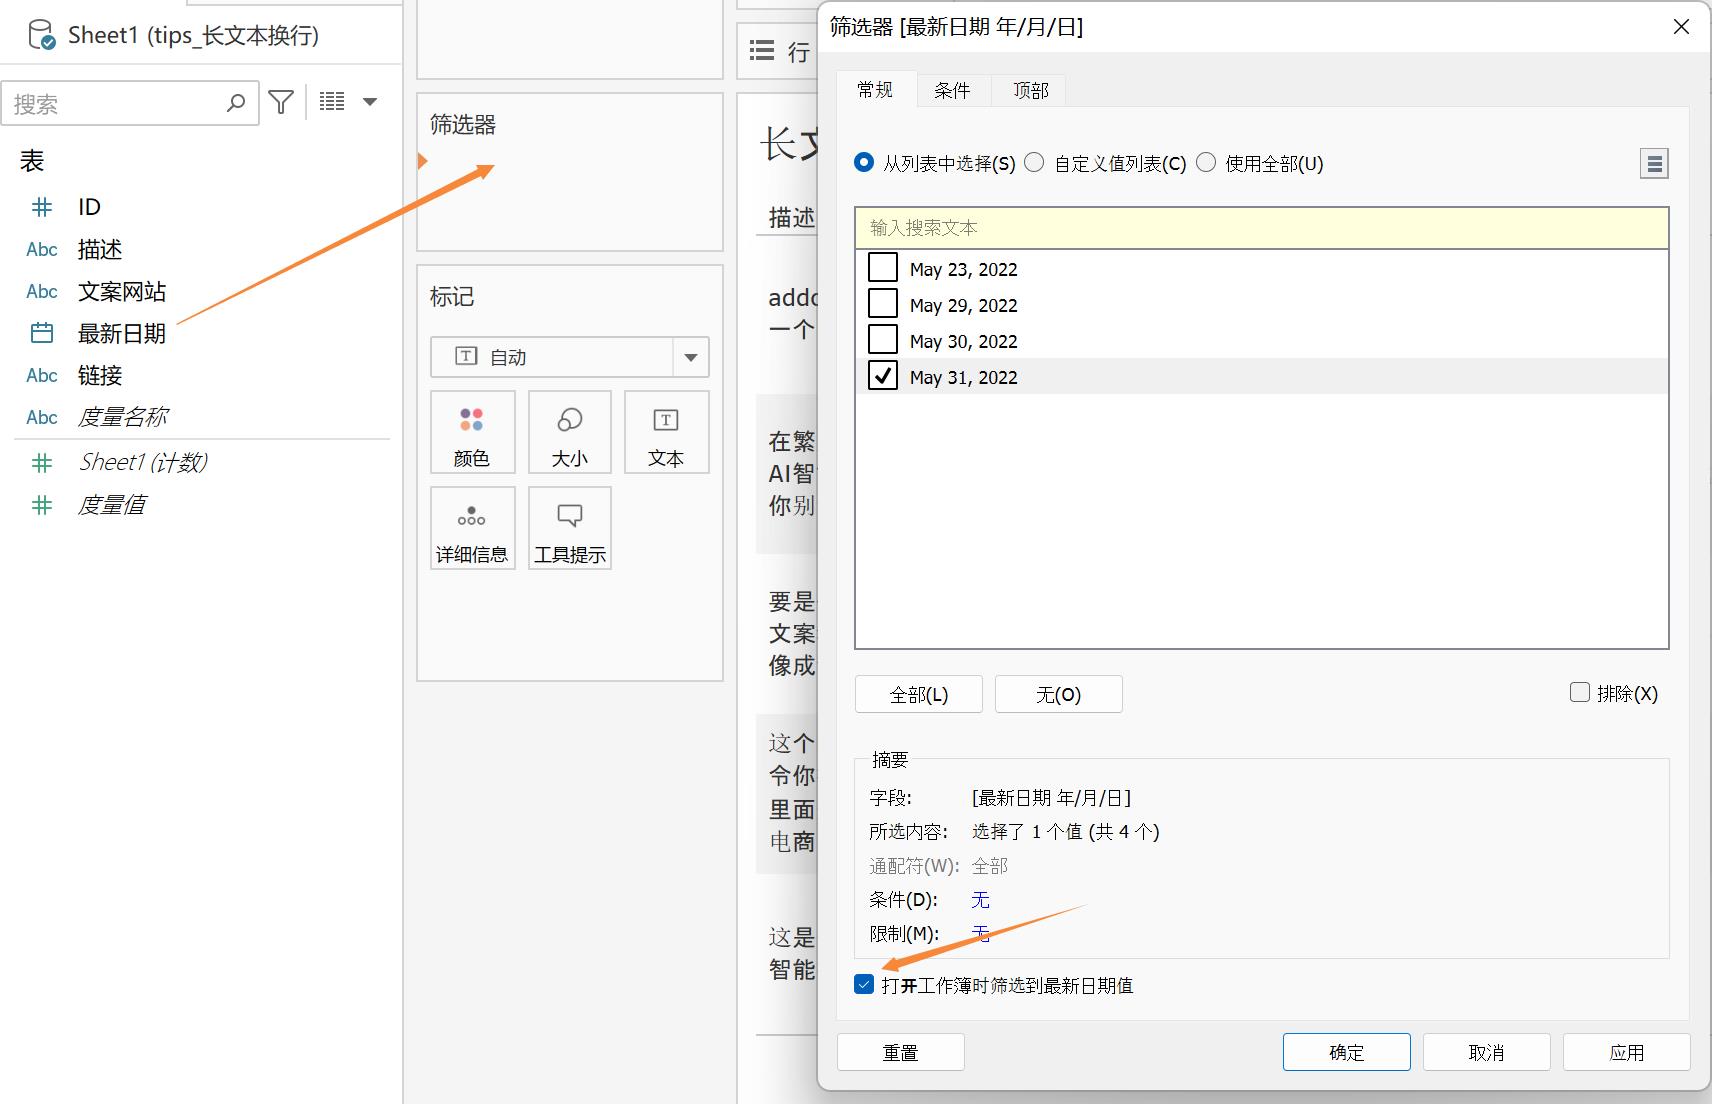Click the 限制(M) 无 link

[980, 934]
